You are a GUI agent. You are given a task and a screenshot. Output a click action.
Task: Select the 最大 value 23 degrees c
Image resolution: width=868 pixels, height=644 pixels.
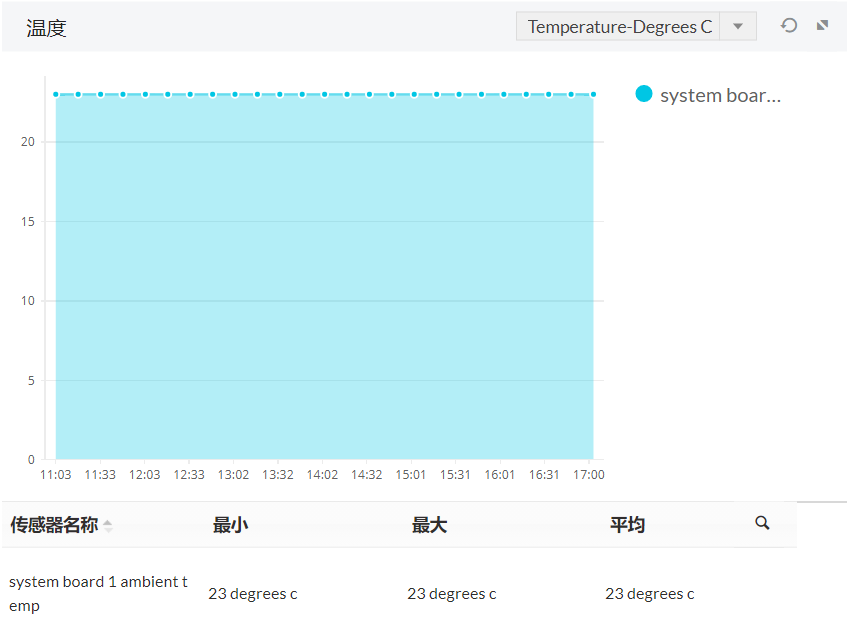pos(451,594)
